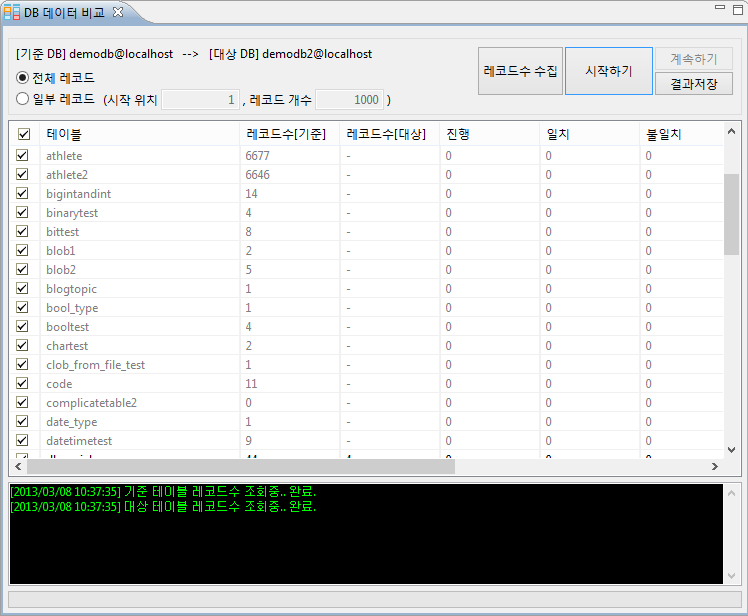
Task: Click the table scroll down arrow
Action: 731,449
